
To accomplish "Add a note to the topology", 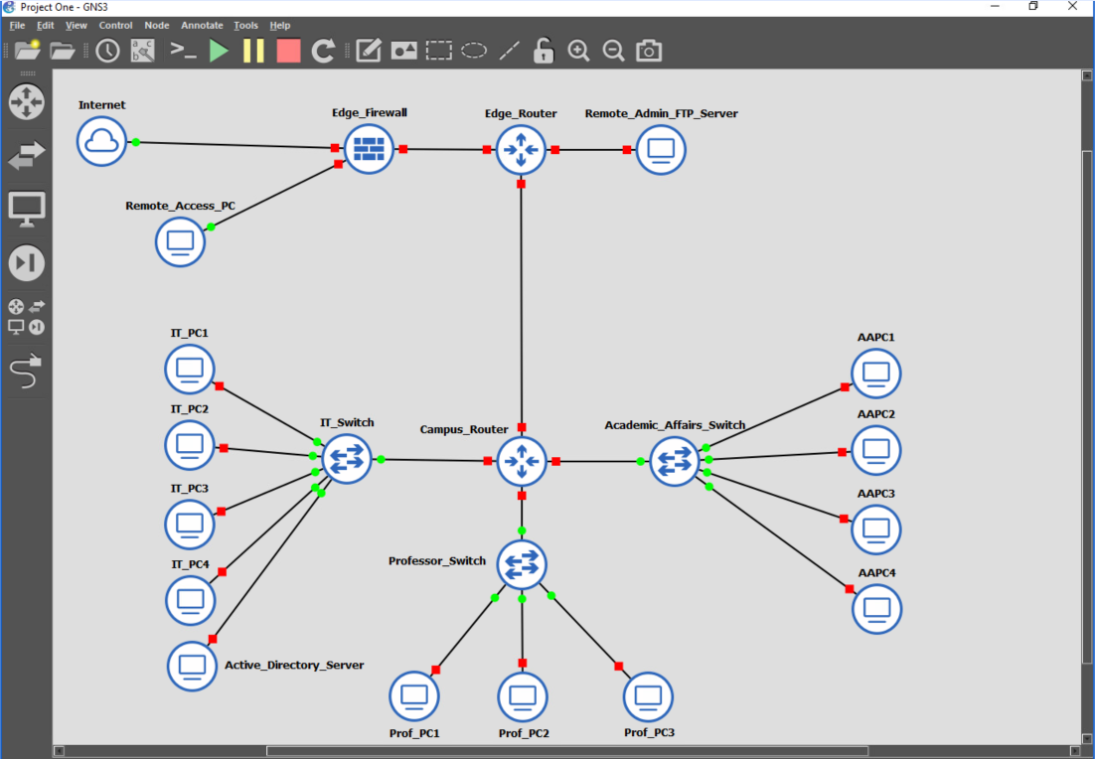I will (367, 50).
